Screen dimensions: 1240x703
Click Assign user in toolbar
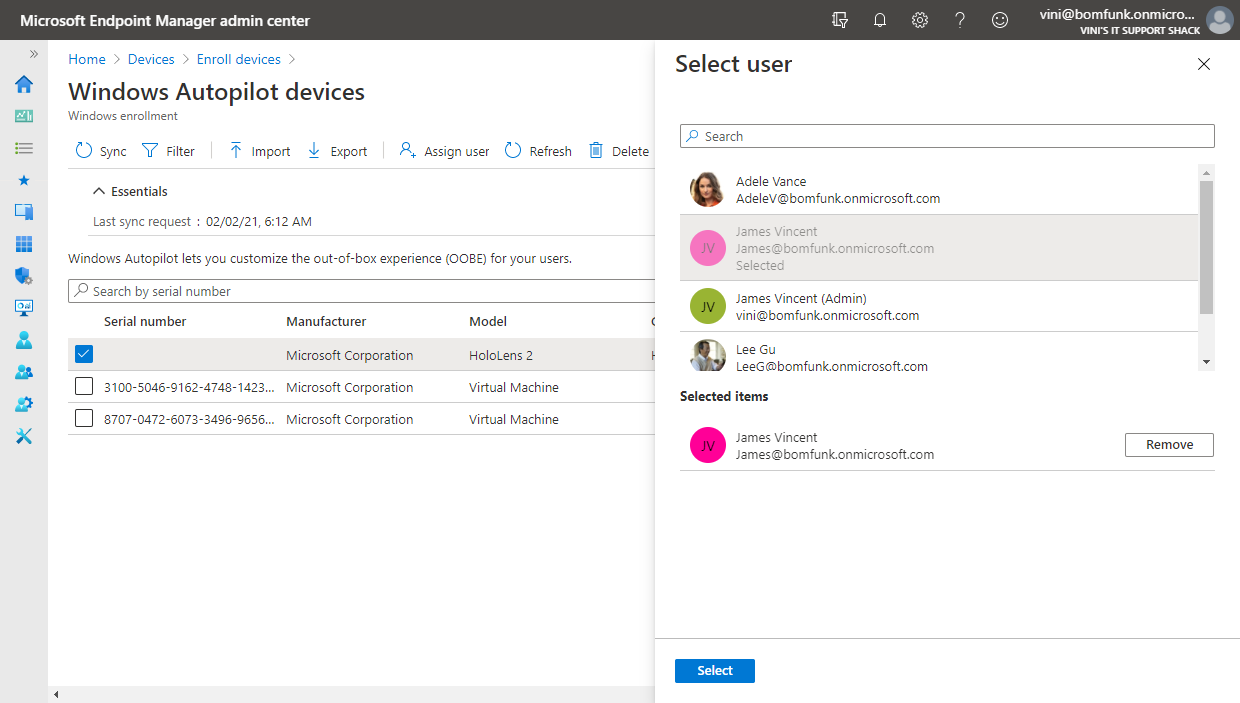click(x=444, y=151)
